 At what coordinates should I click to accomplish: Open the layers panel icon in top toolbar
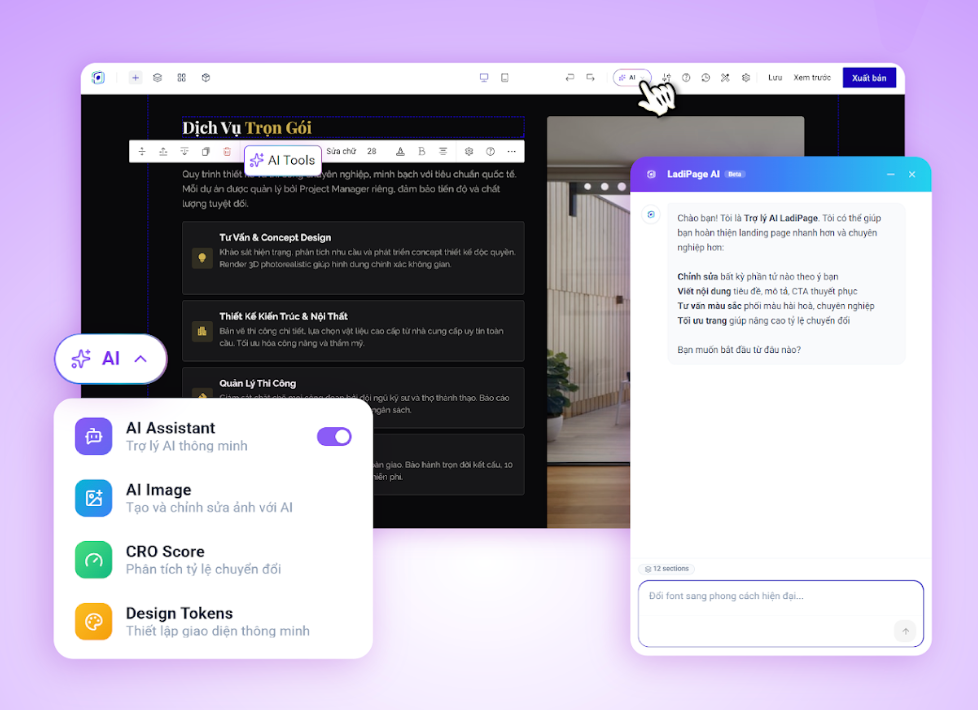[x=156, y=78]
